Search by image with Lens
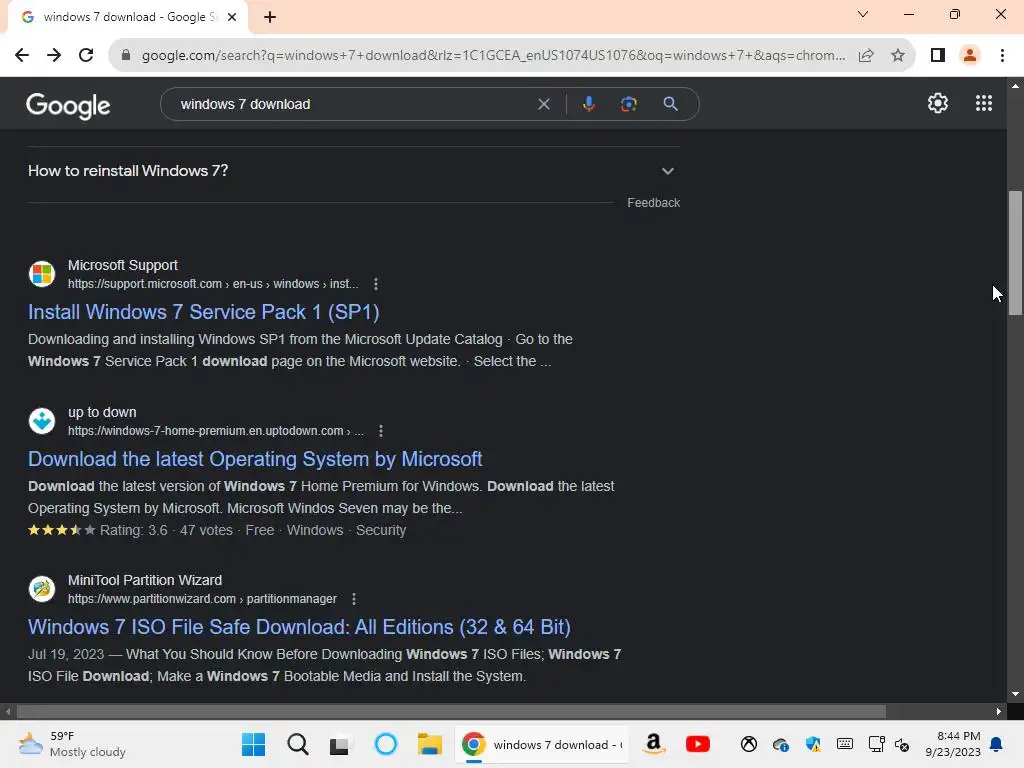The image size is (1024, 768). pyautogui.click(x=628, y=104)
